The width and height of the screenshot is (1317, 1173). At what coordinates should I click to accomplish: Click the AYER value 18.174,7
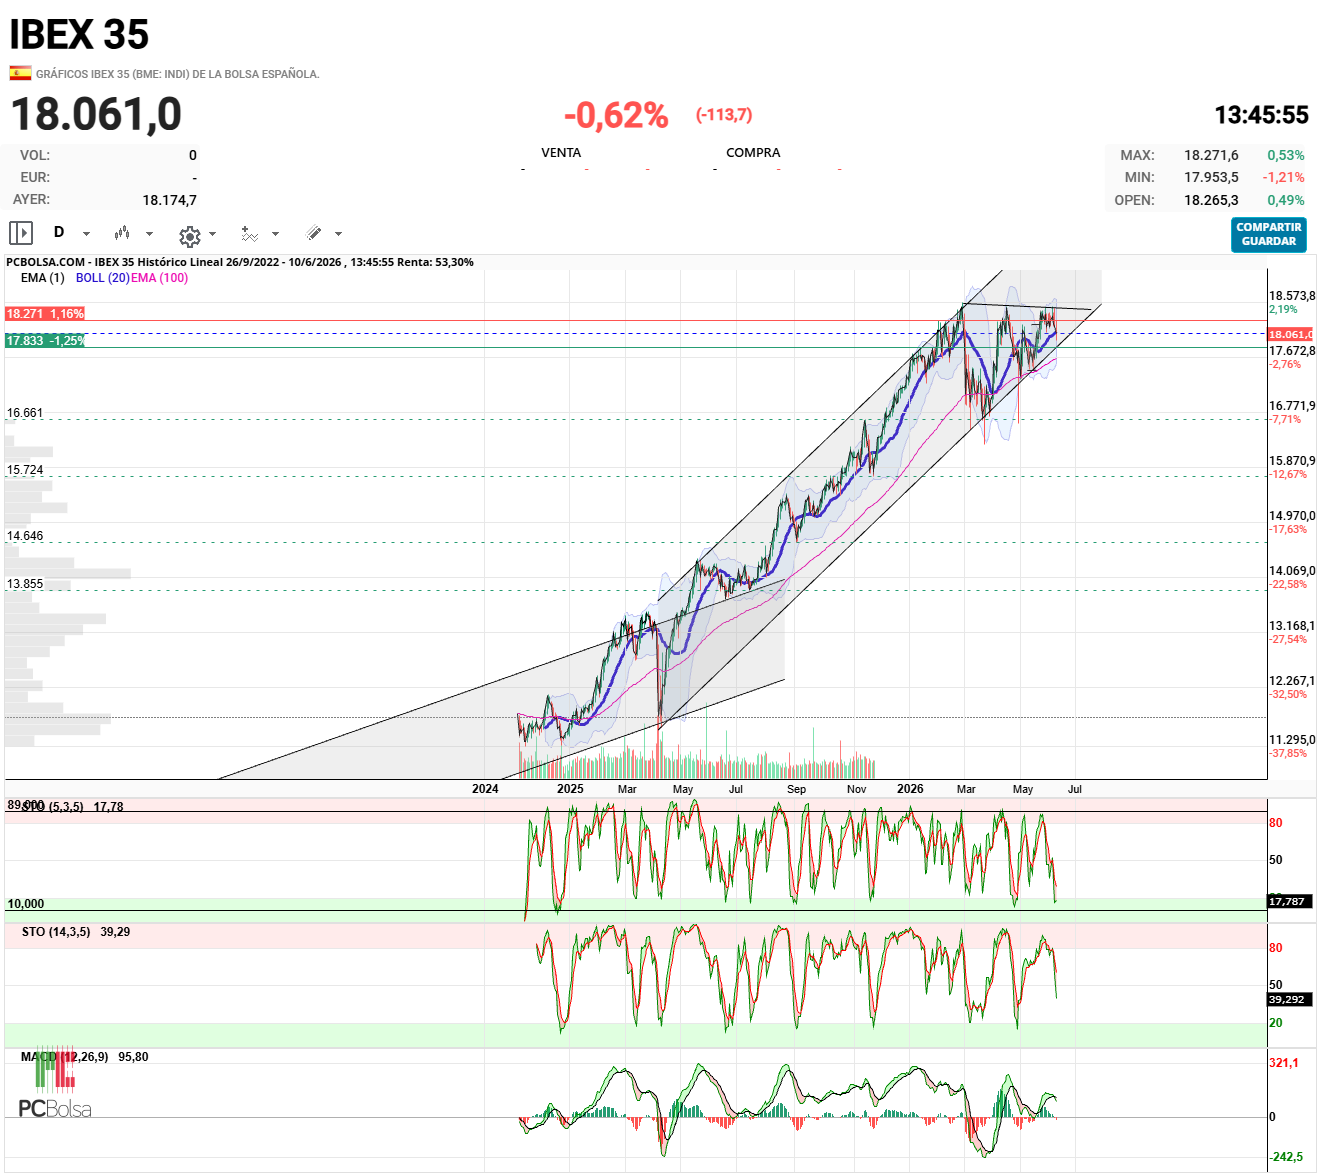170,200
